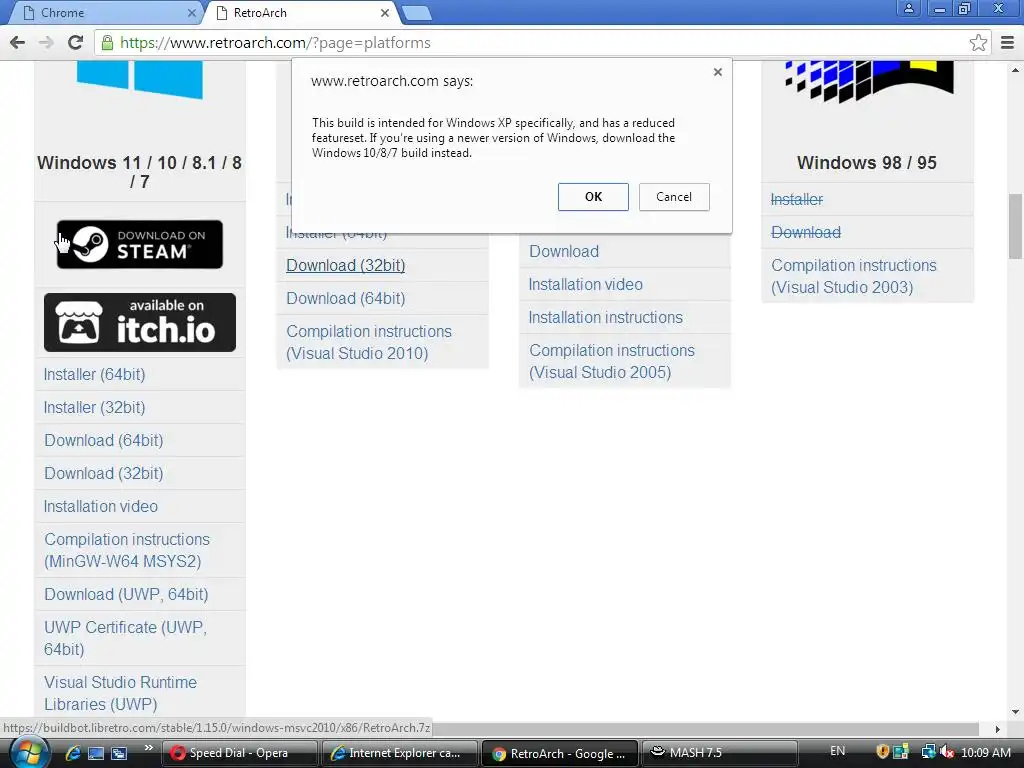Switch to MASH 7.5 taskbar window
The image size is (1024, 768).
(x=720, y=753)
